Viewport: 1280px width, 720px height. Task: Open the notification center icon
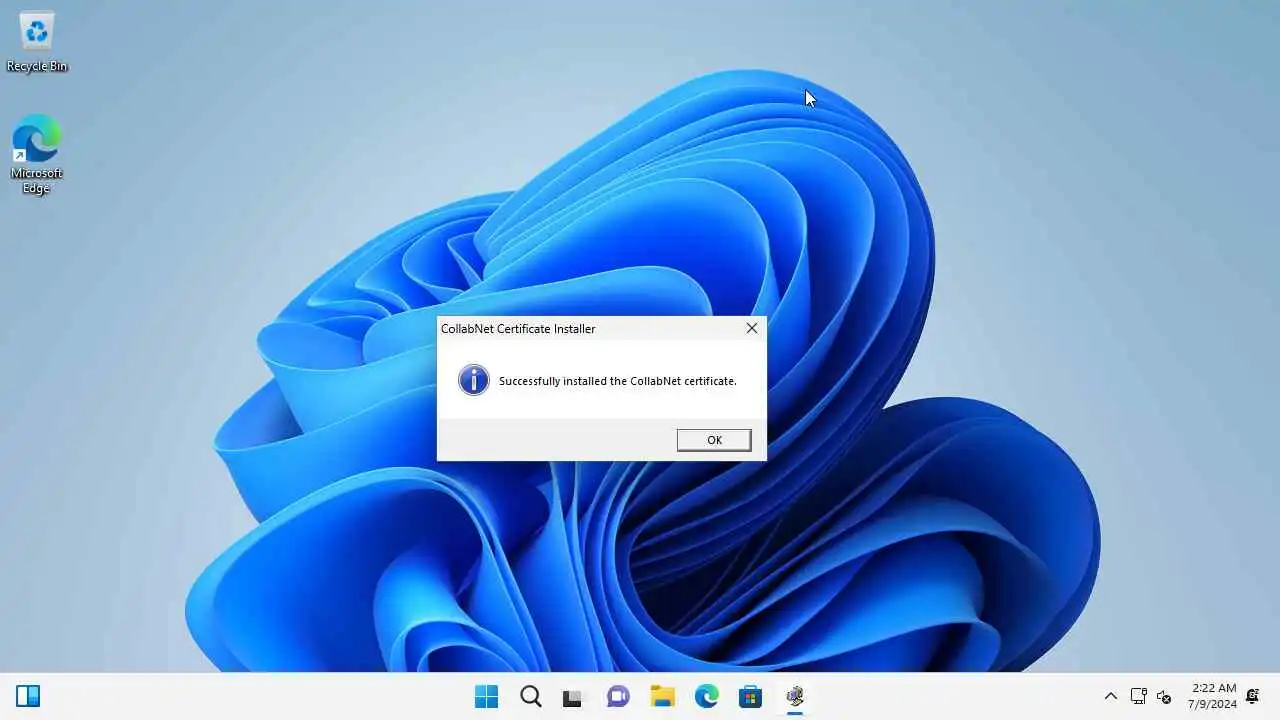[1252, 696]
